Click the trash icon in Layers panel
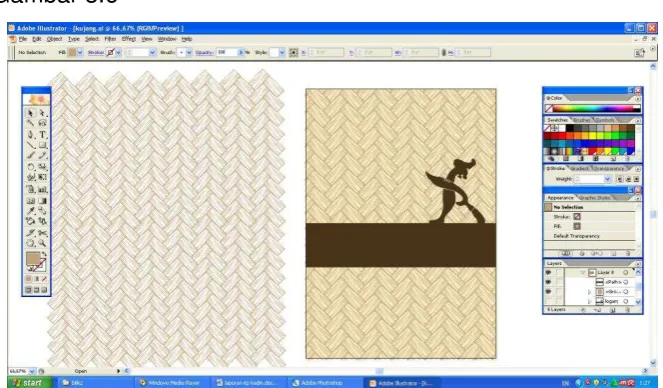663x388 pixels. [627, 310]
